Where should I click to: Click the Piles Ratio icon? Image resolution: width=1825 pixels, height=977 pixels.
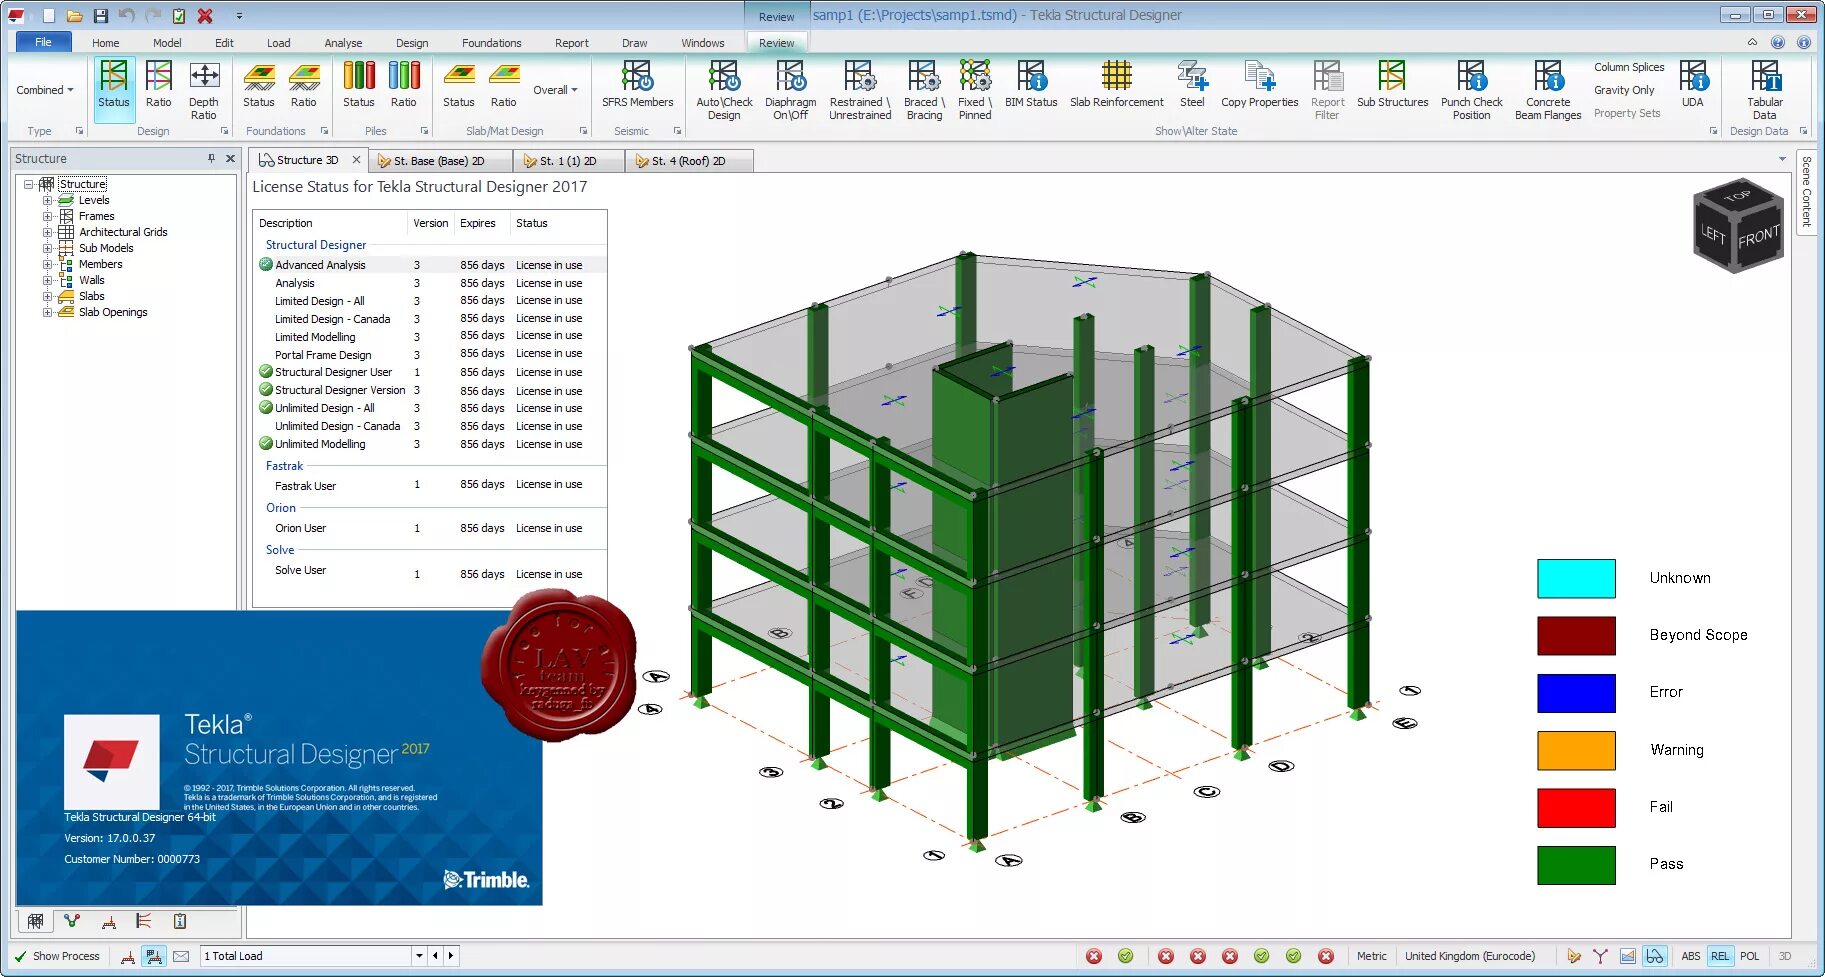[404, 84]
